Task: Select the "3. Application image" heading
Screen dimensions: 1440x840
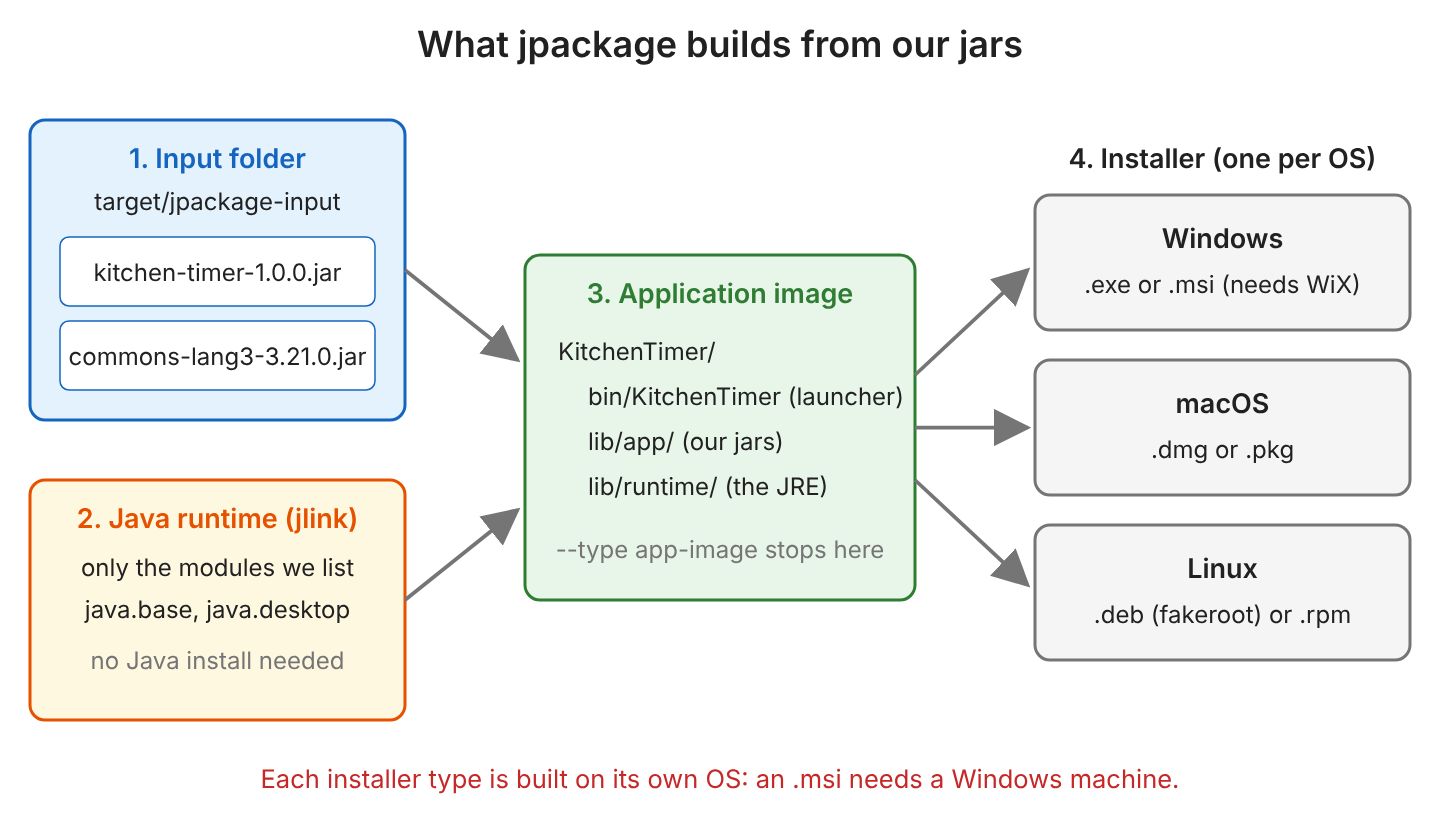Action: click(720, 293)
